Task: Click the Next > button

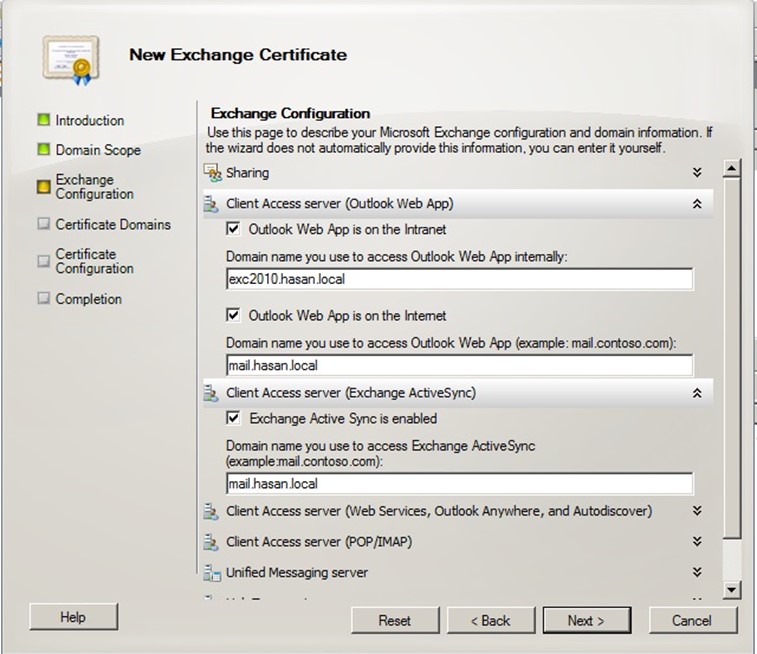Action: click(x=586, y=620)
